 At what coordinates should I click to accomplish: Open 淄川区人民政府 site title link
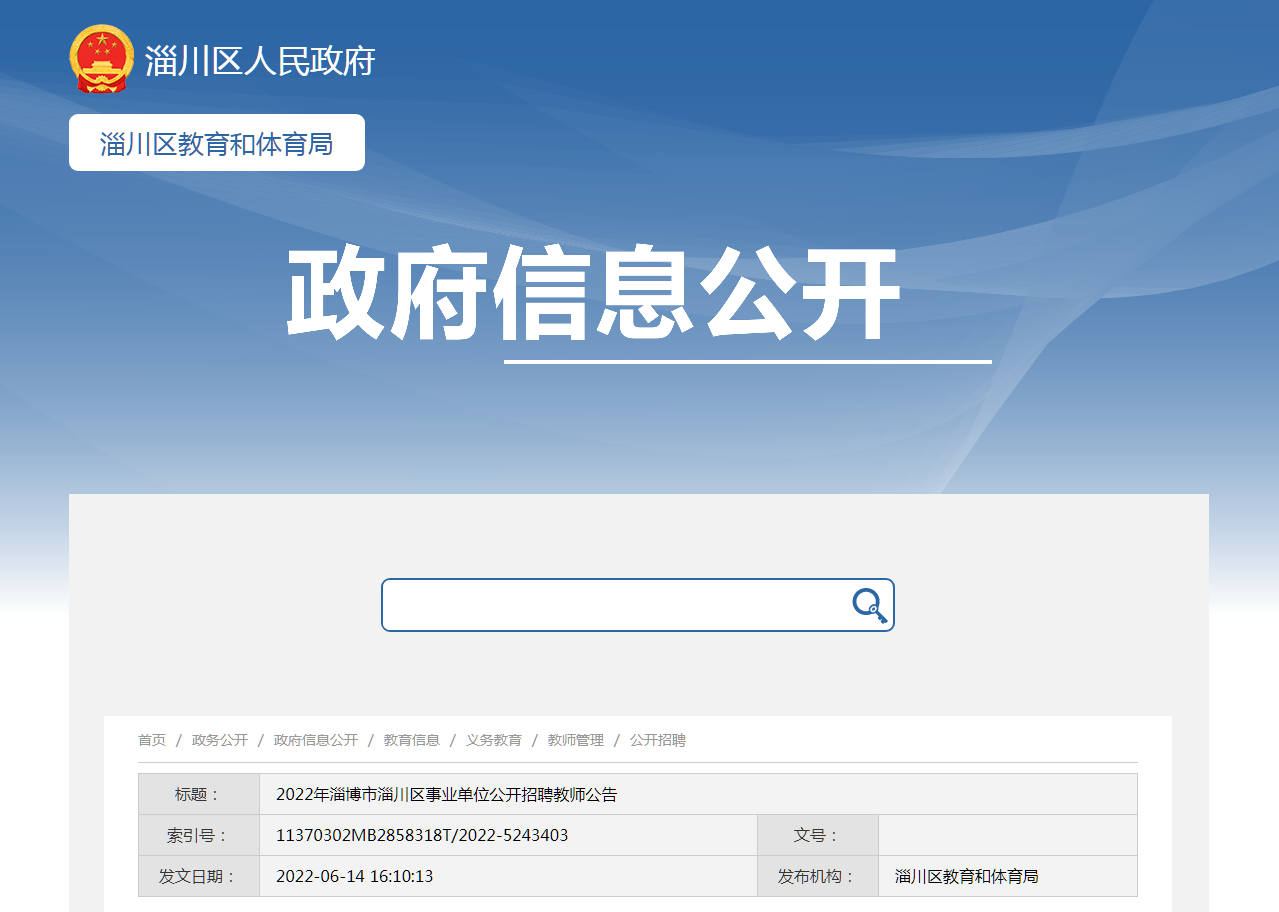pos(260,61)
